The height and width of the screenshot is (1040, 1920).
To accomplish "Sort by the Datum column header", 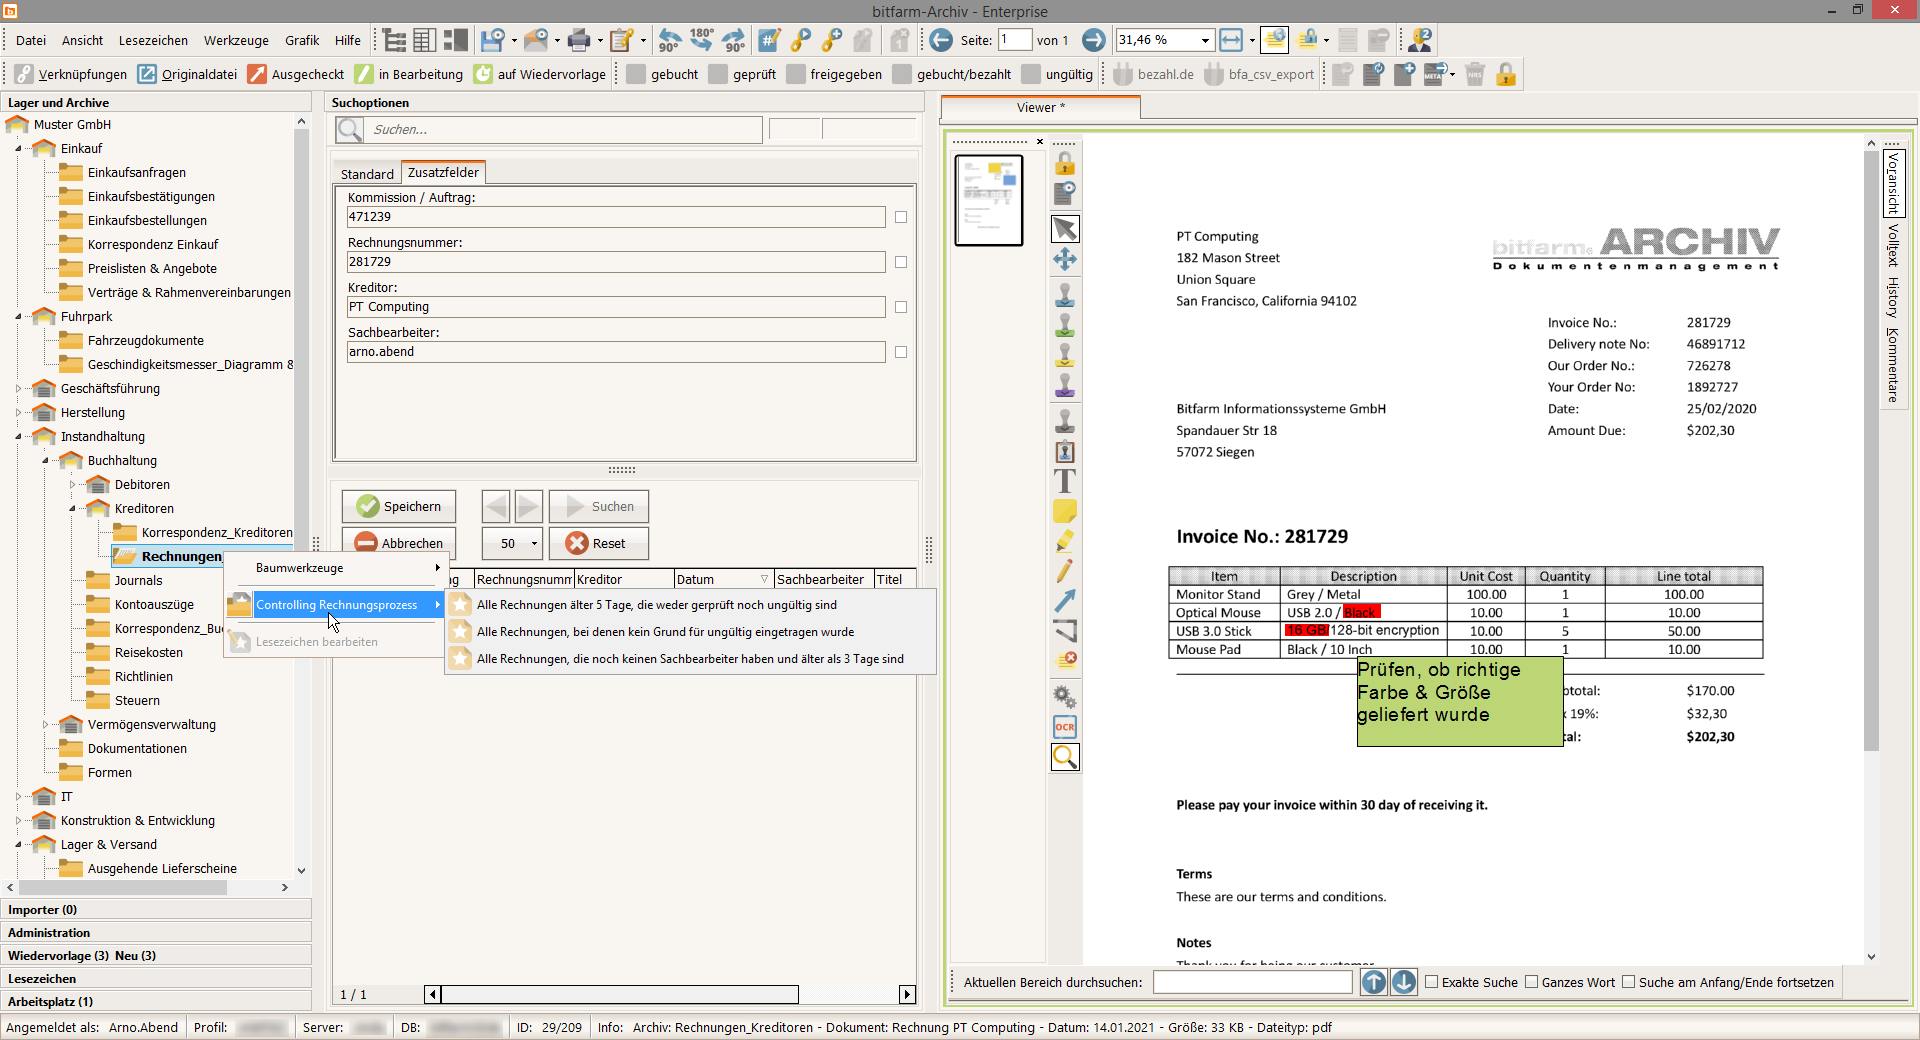I will pos(722,579).
